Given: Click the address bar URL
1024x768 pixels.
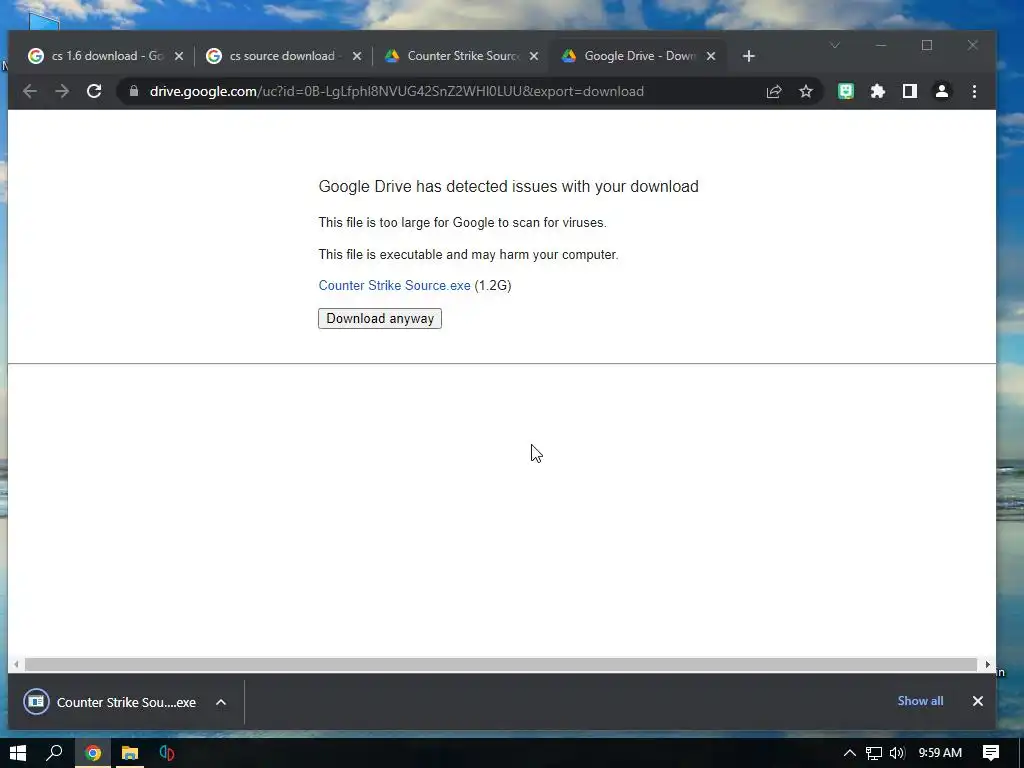Looking at the screenshot, I should (397, 91).
